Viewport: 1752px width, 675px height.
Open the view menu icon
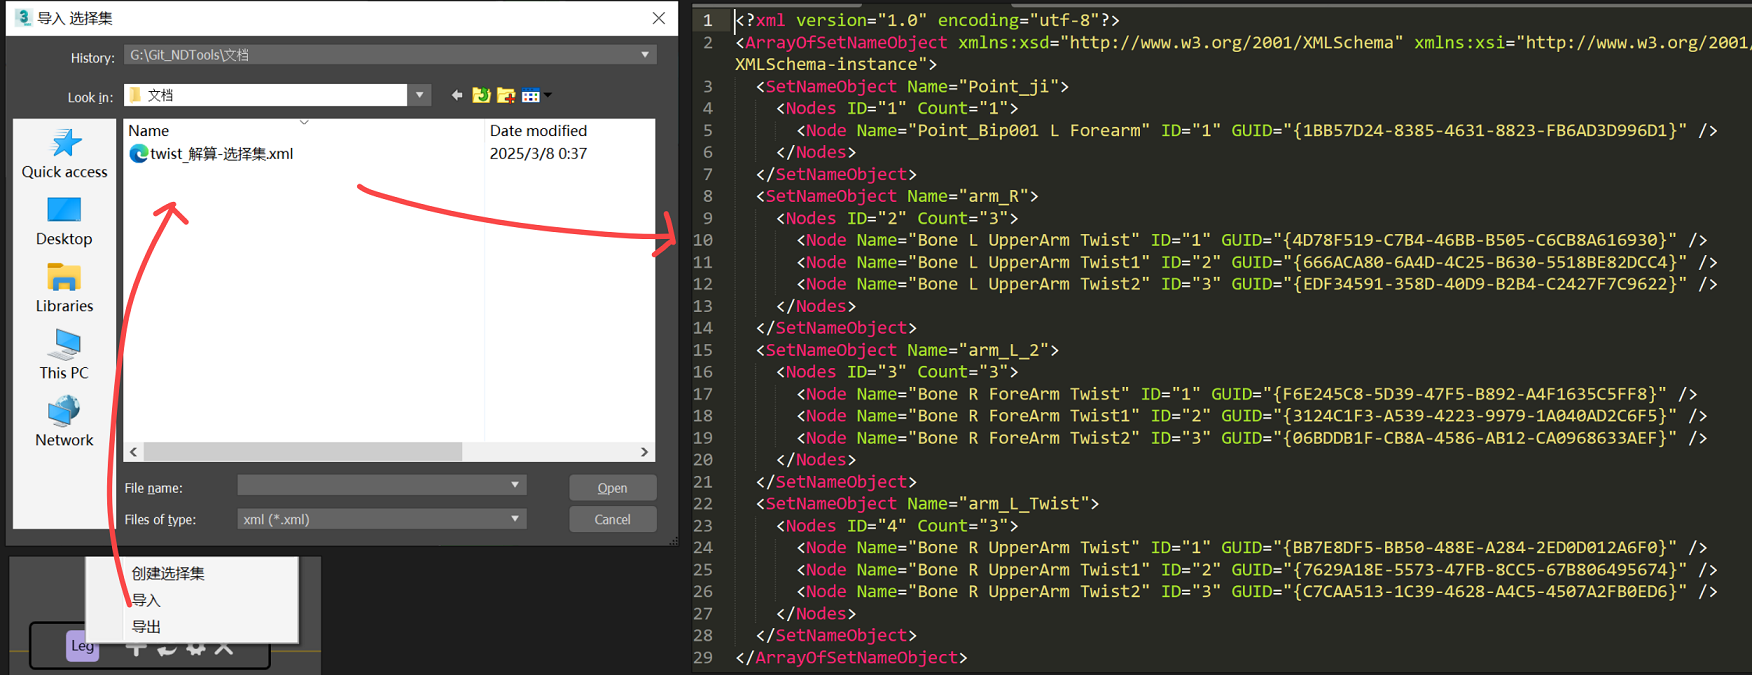coord(531,96)
